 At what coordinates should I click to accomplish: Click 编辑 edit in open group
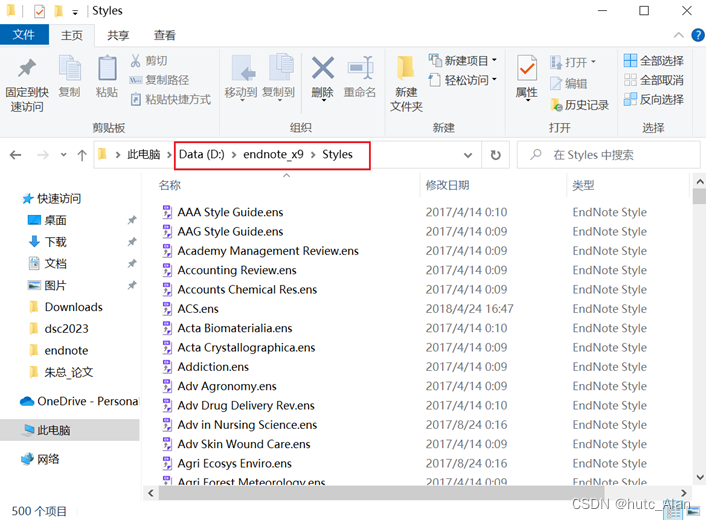pos(569,83)
